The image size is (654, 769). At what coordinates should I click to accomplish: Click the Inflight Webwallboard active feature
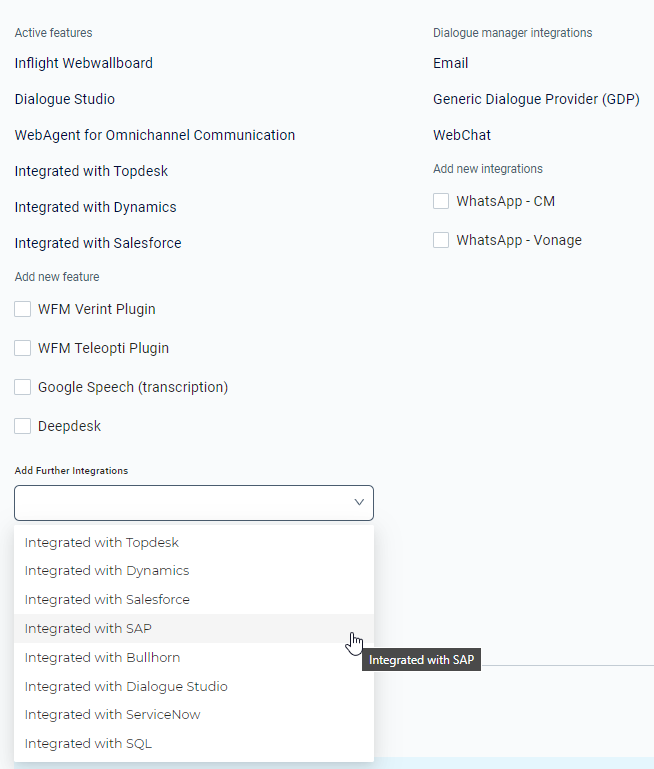[x=84, y=63]
